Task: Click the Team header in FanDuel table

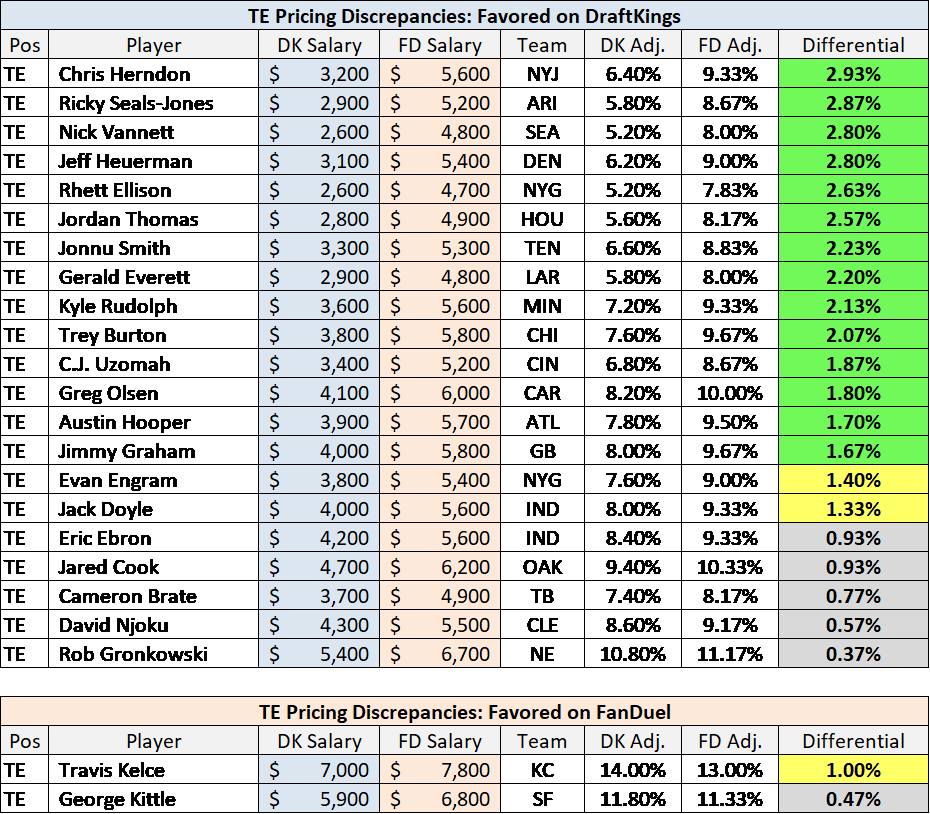Action: click(542, 741)
